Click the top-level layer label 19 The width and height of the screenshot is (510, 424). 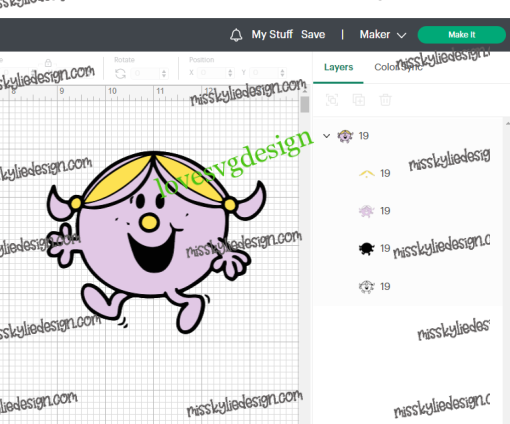point(364,136)
